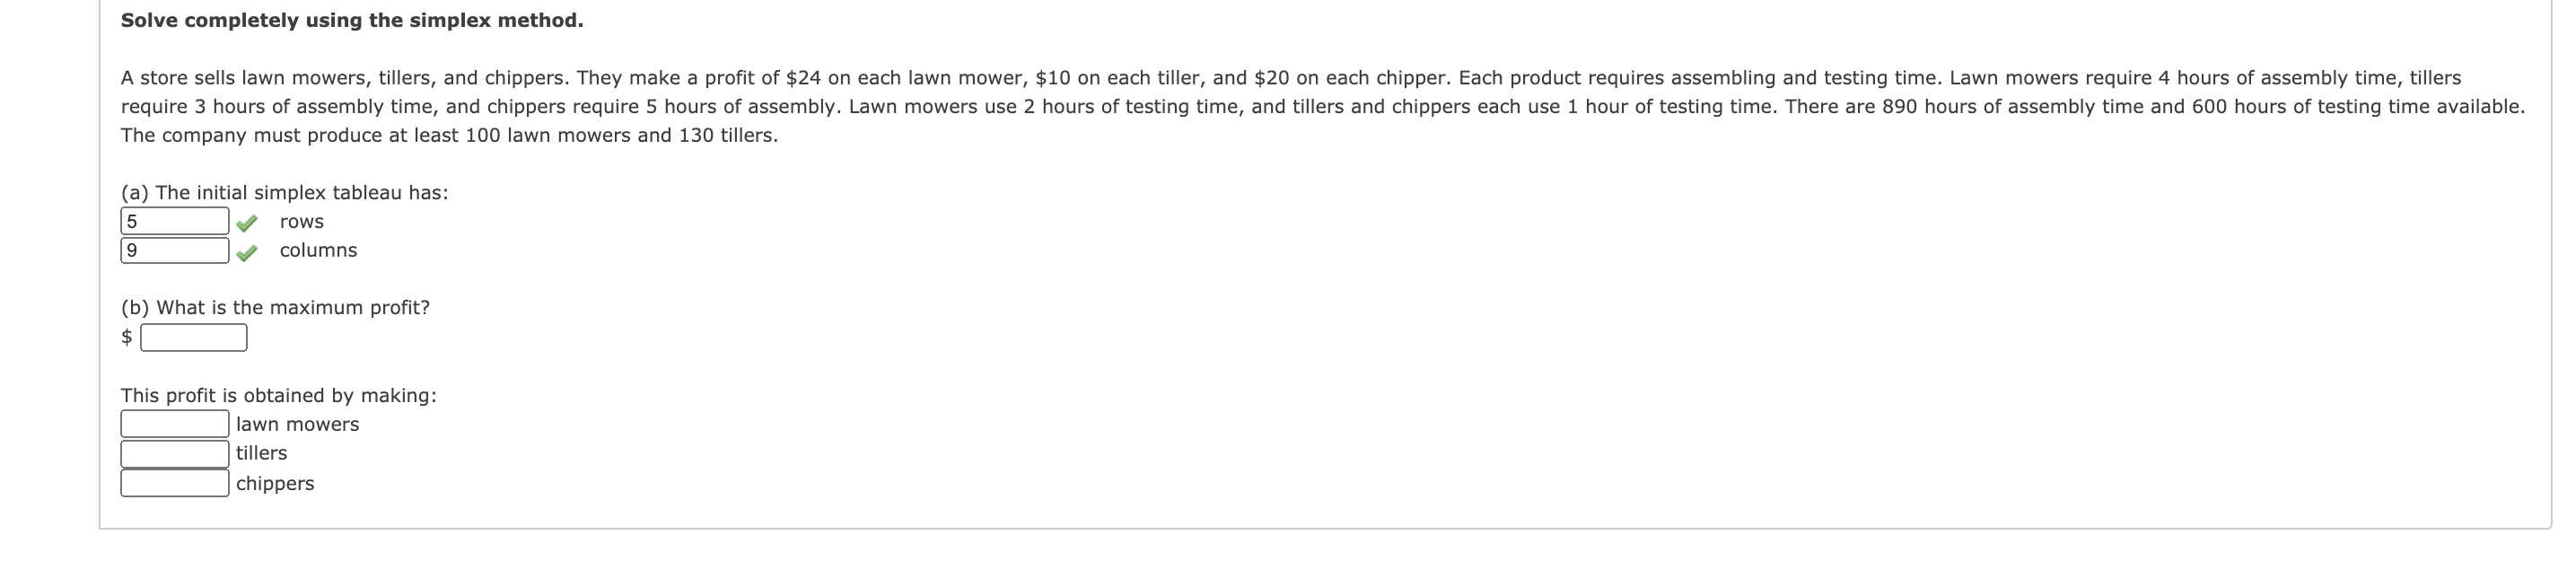The image size is (2576, 561).
Task: Click the bold heading about the simplex method
Action: click(x=352, y=21)
